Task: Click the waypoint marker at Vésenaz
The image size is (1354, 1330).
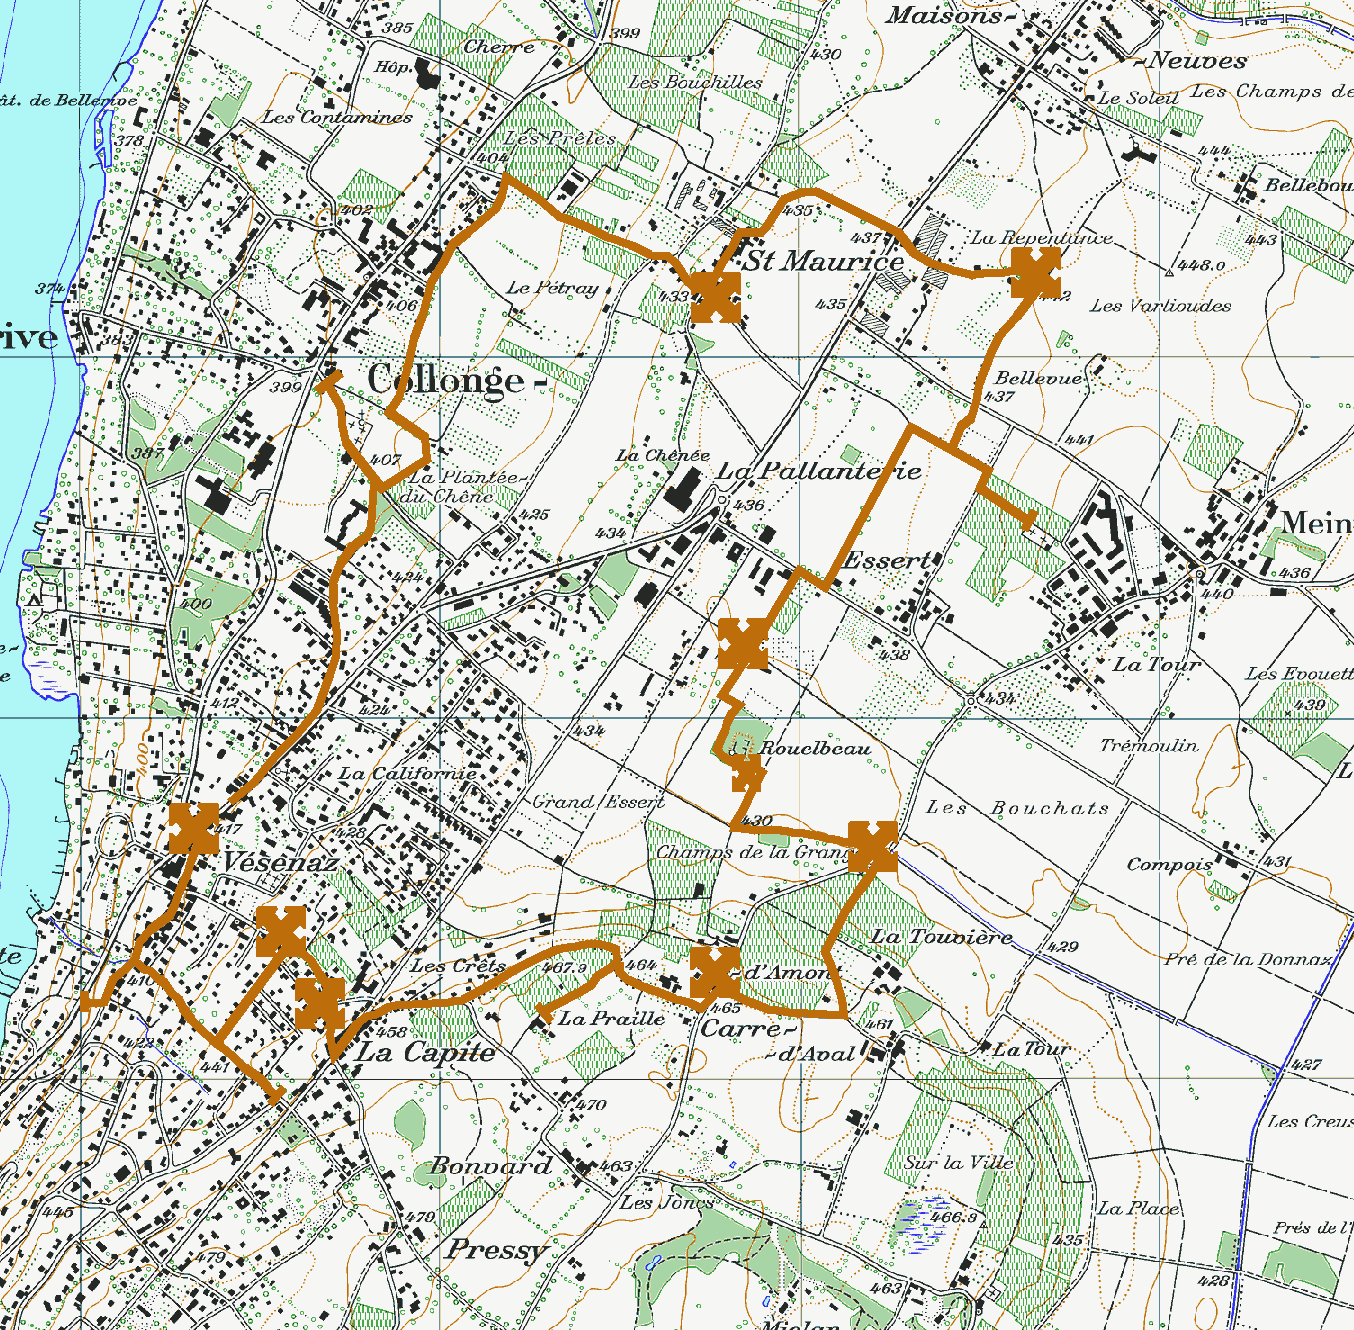Action: pos(194,828)
